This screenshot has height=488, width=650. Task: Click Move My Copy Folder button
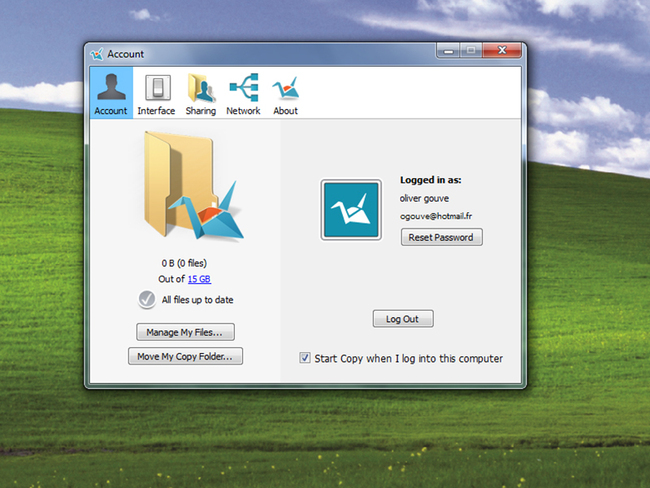(x=185, y=356)
